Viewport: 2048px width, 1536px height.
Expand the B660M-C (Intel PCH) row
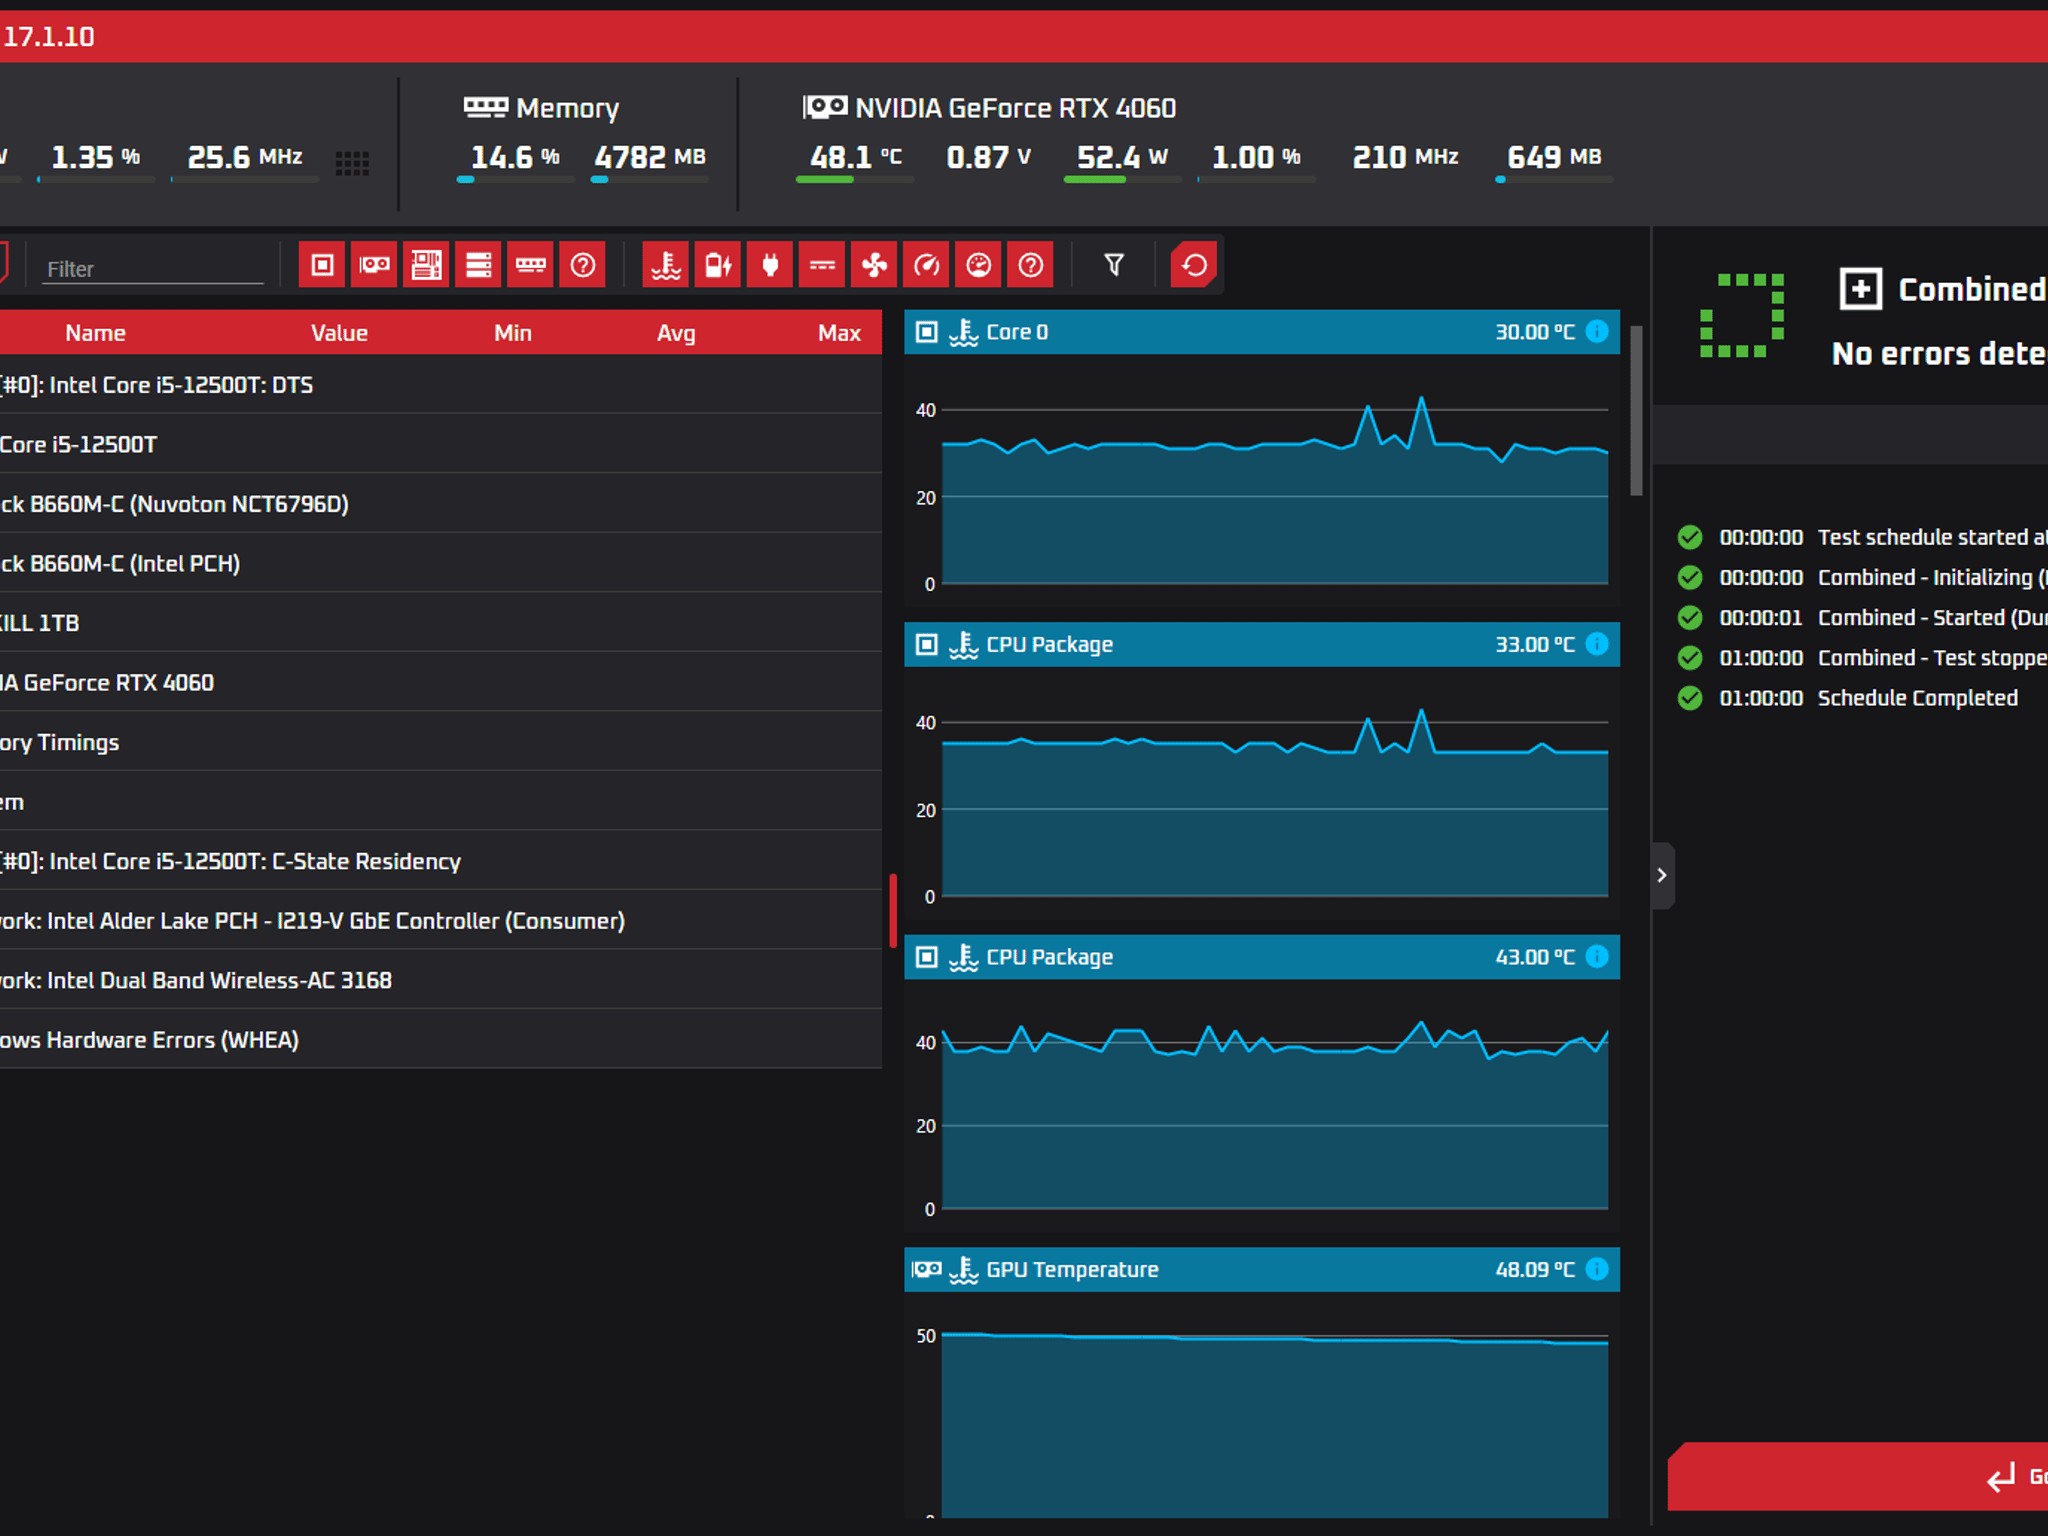[441, 563]
